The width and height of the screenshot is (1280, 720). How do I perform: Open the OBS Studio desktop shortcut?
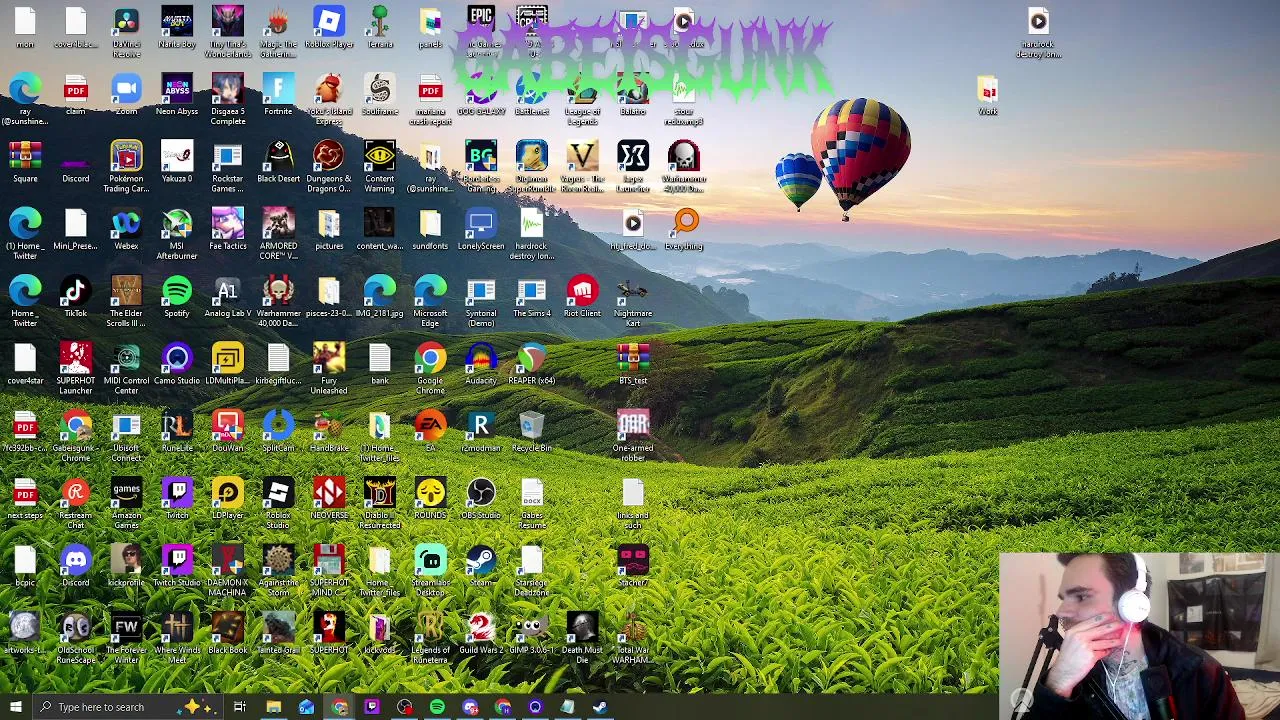coord(481,499)
